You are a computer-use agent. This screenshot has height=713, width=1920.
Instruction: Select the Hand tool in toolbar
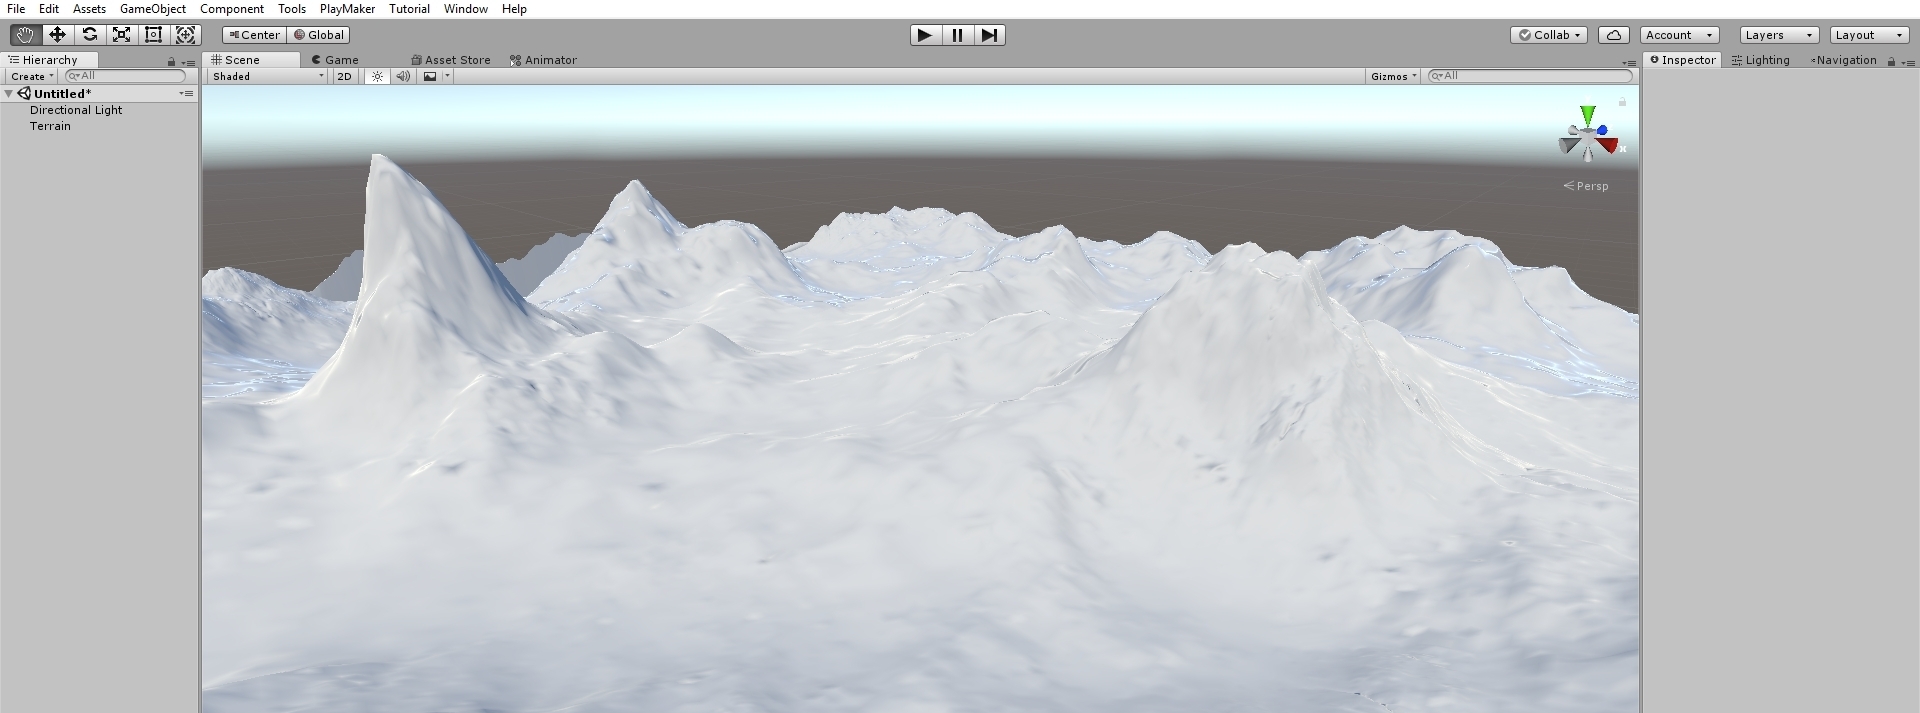[x=25, y=35]
